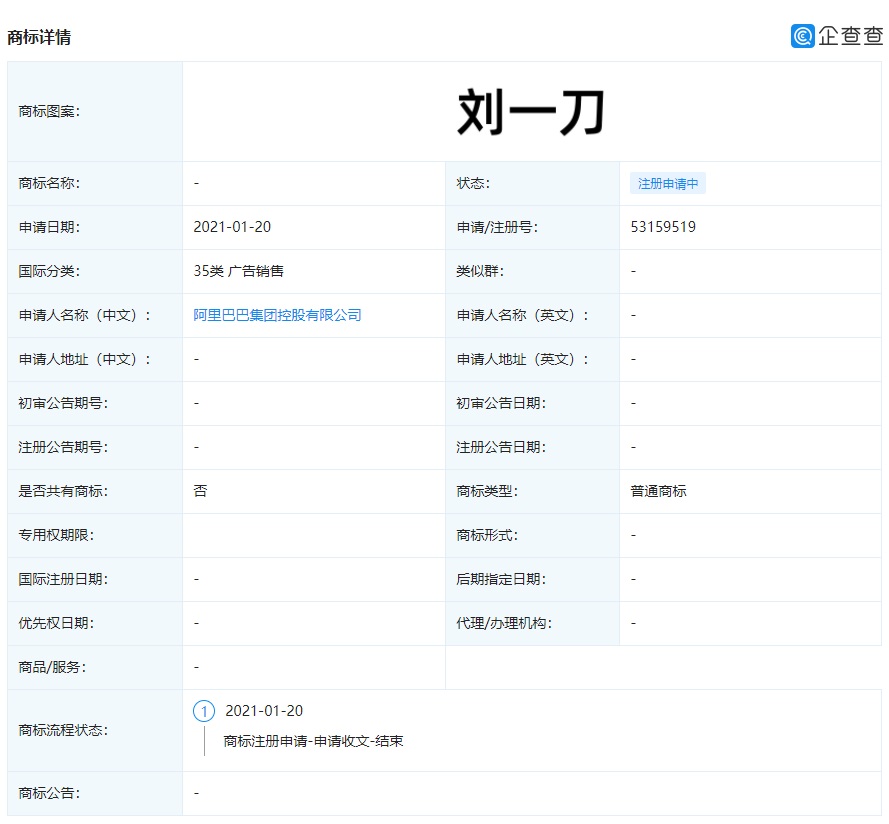889x824 pixels.
Task: Click the 申请人地址（中文） label
Action: coord(85,360)
